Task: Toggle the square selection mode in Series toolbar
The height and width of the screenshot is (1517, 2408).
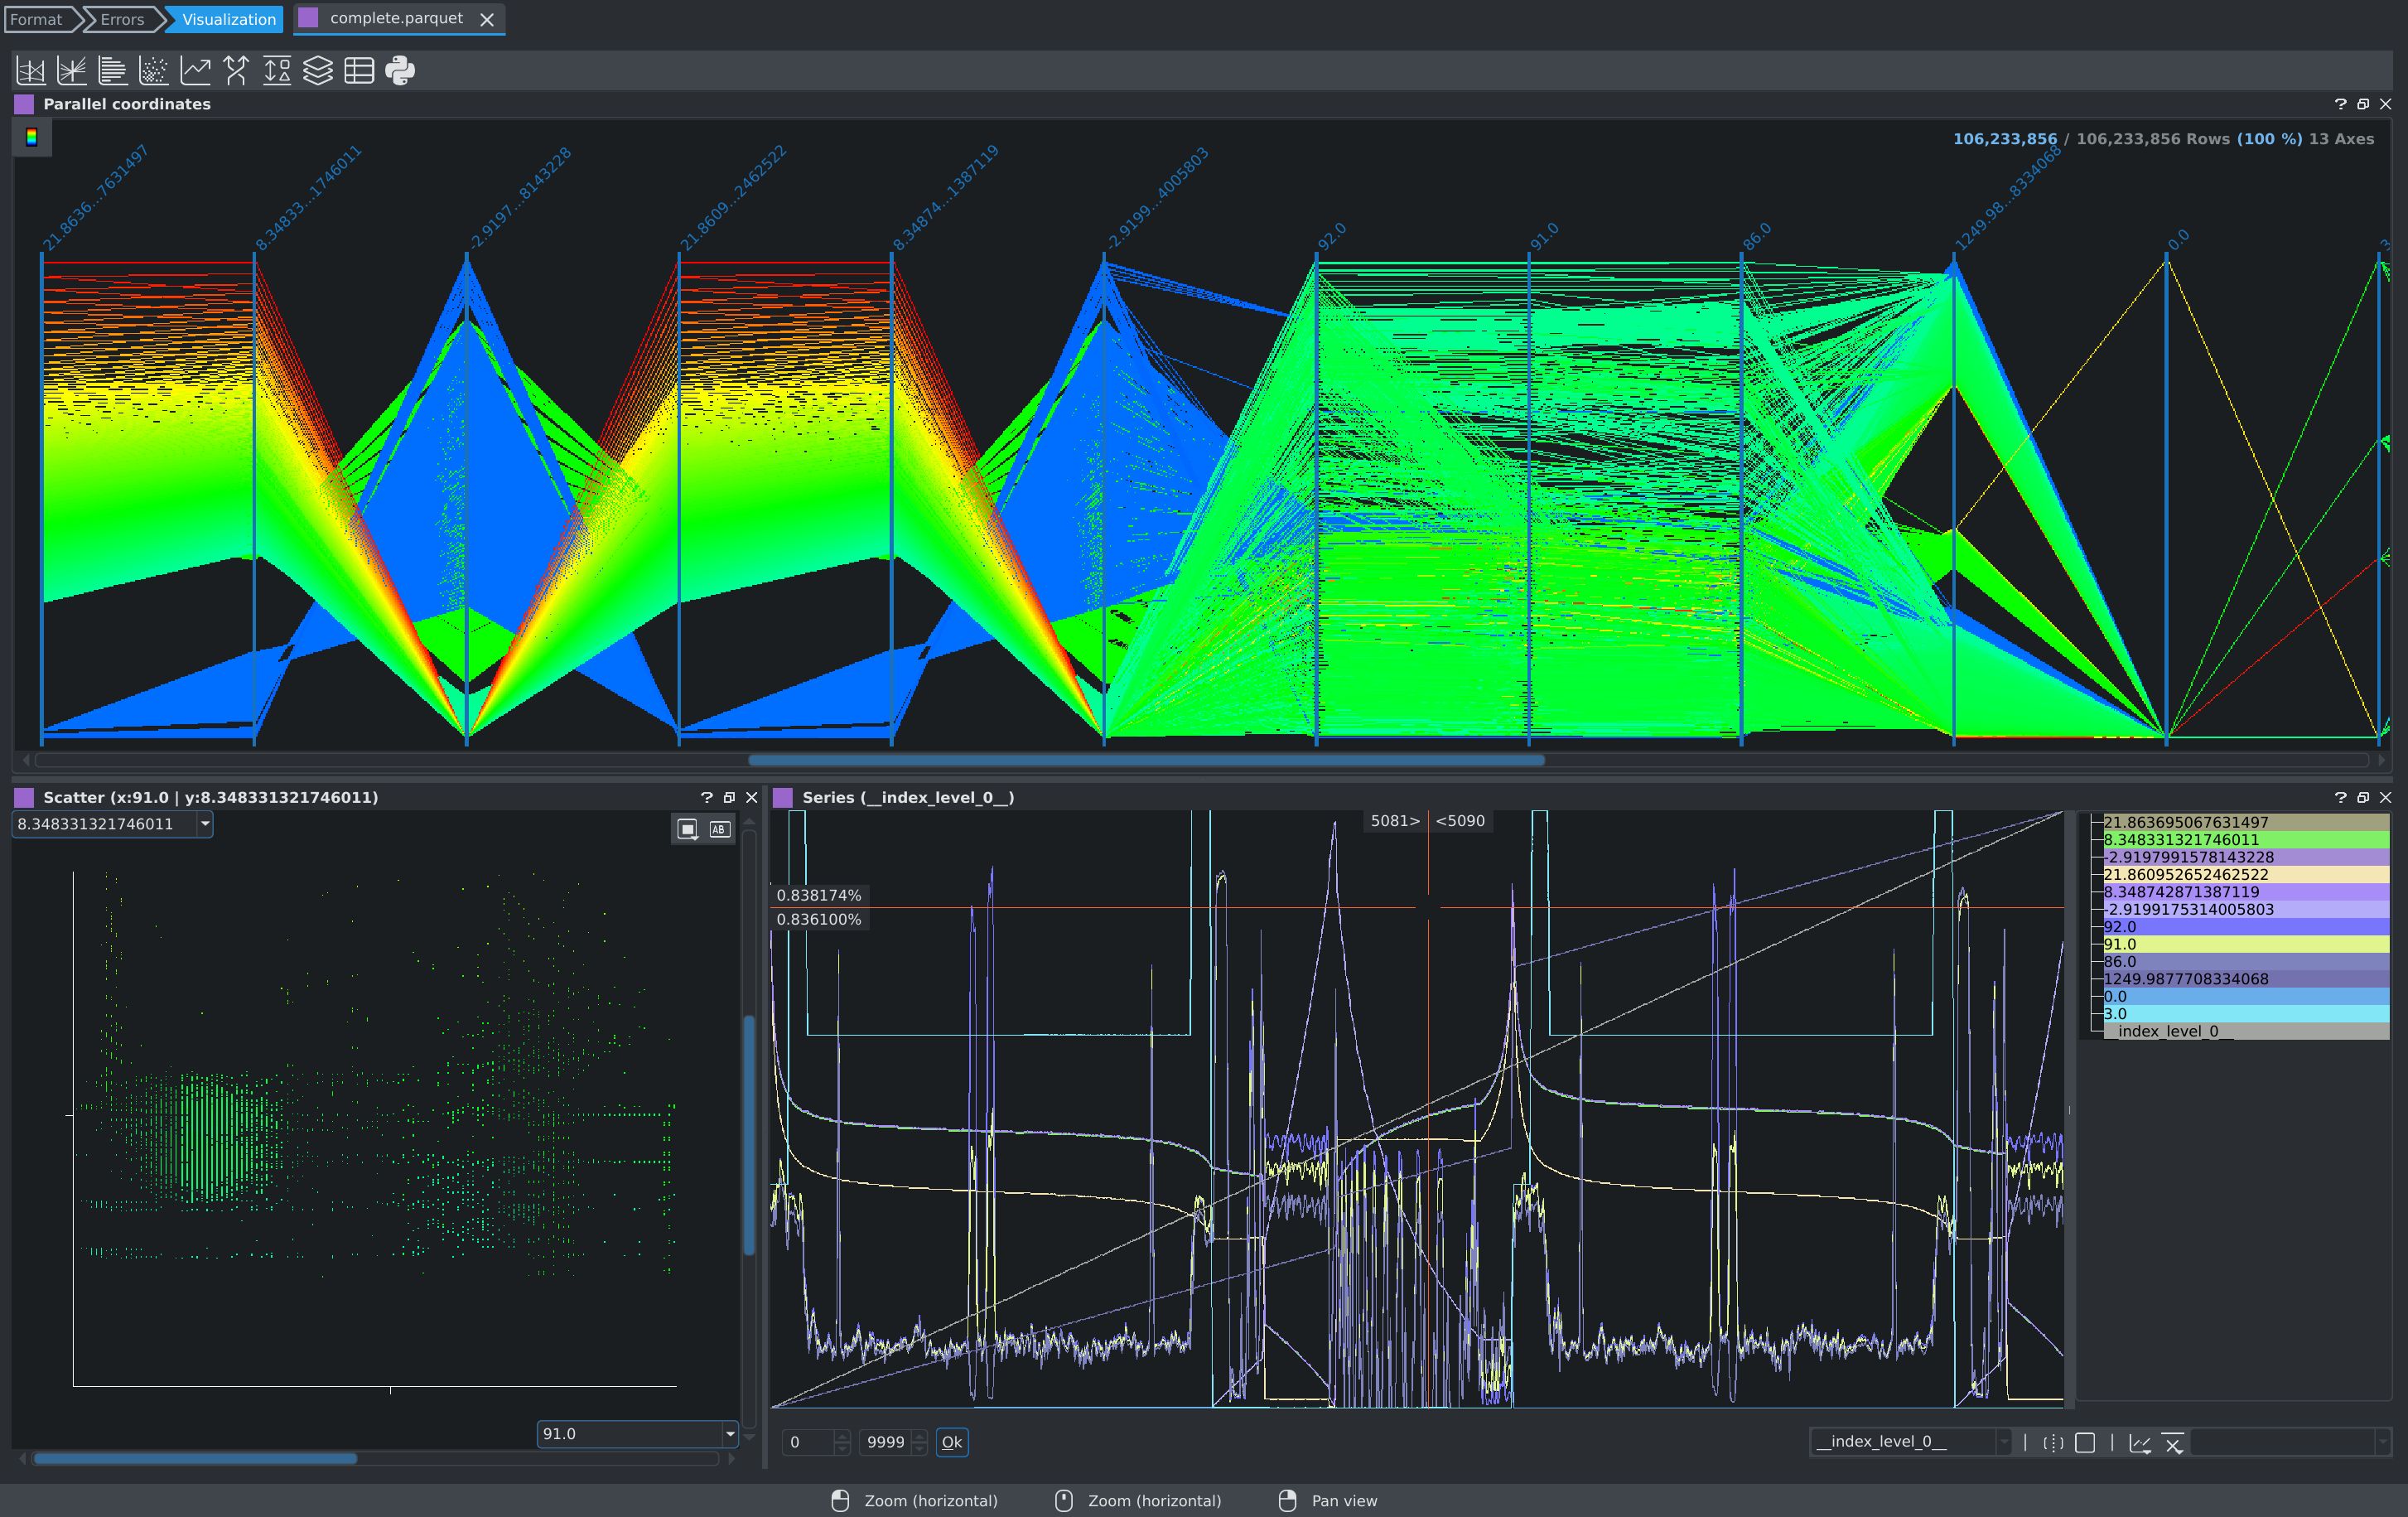Action: click(x=2085, y=1442)
